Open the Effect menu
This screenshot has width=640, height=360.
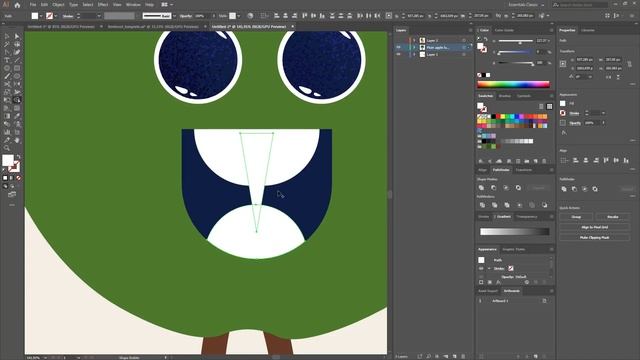point(103,5)
